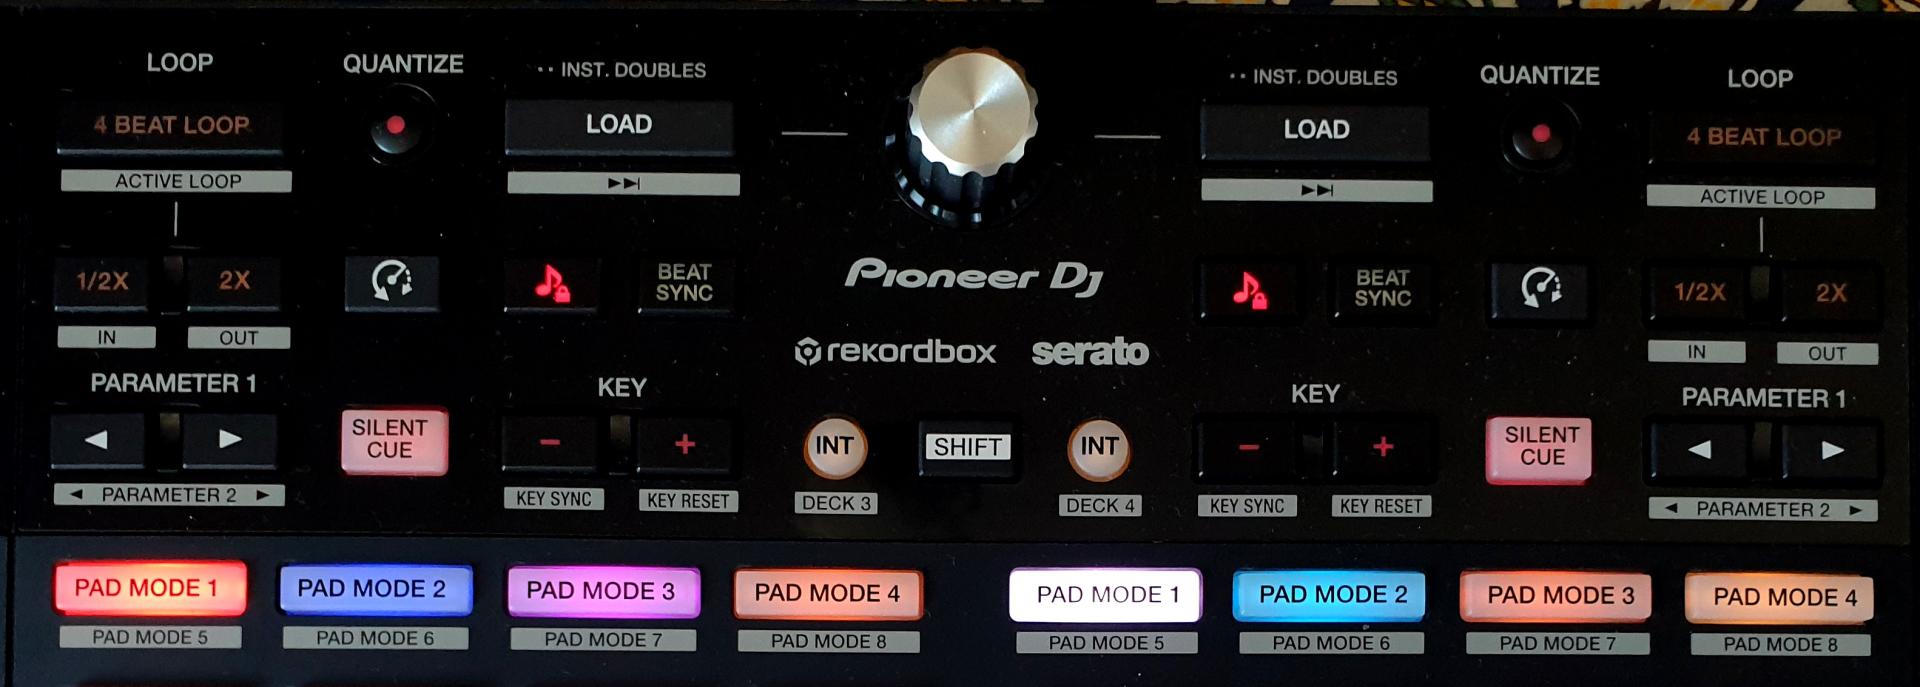Click left deck loop IN label

click(106, 337)
